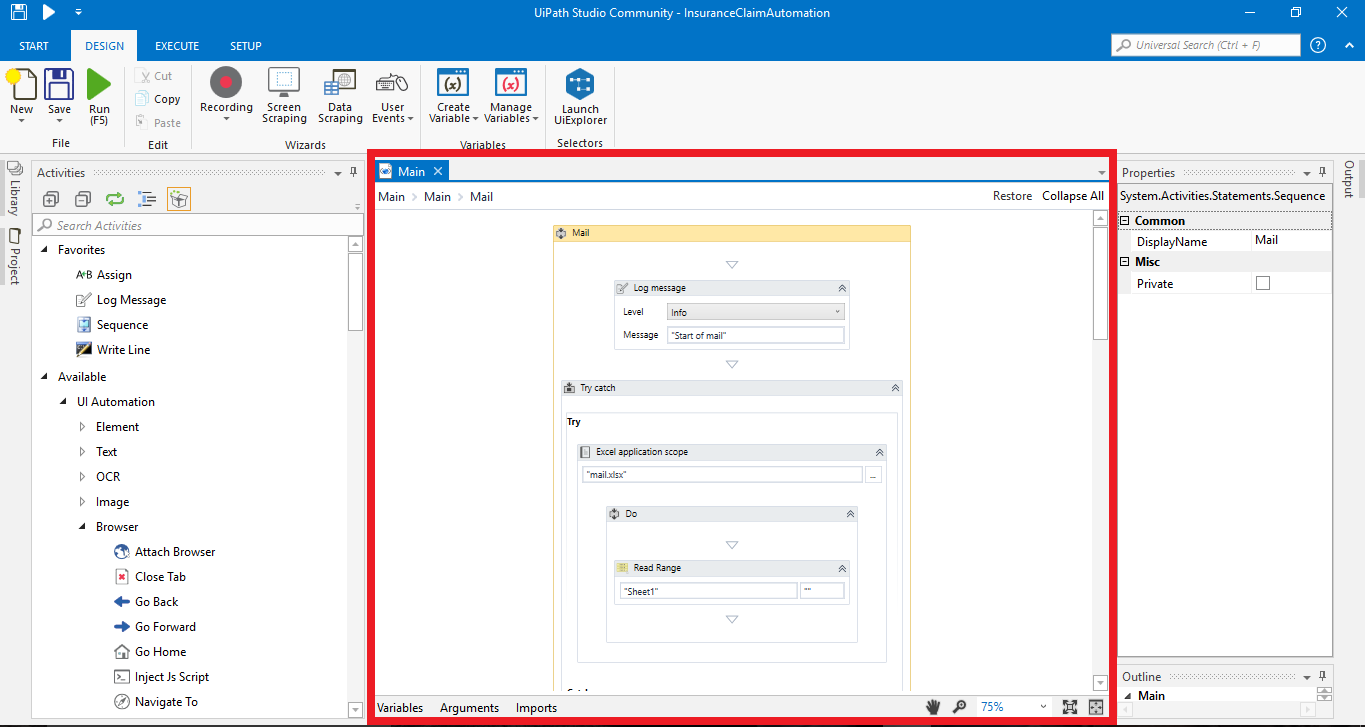Open the zoom 75% dropdown
The image size is (1365, 727).
(1045, 707)
